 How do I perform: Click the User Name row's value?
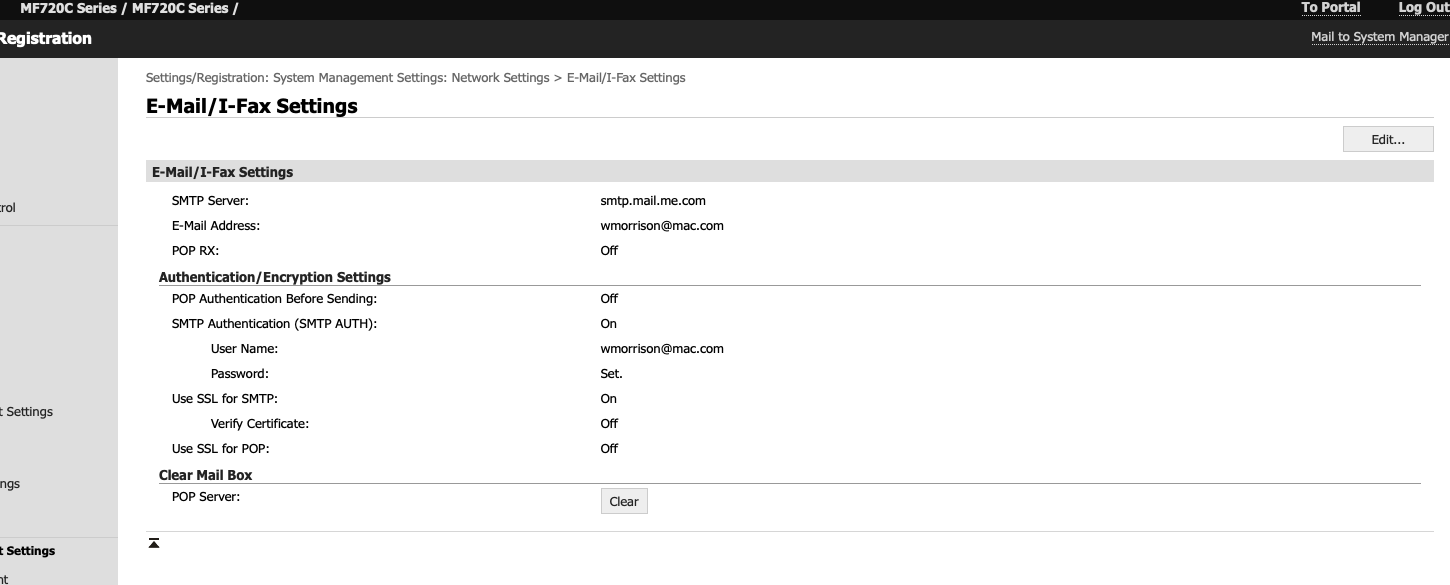(661, 349)
